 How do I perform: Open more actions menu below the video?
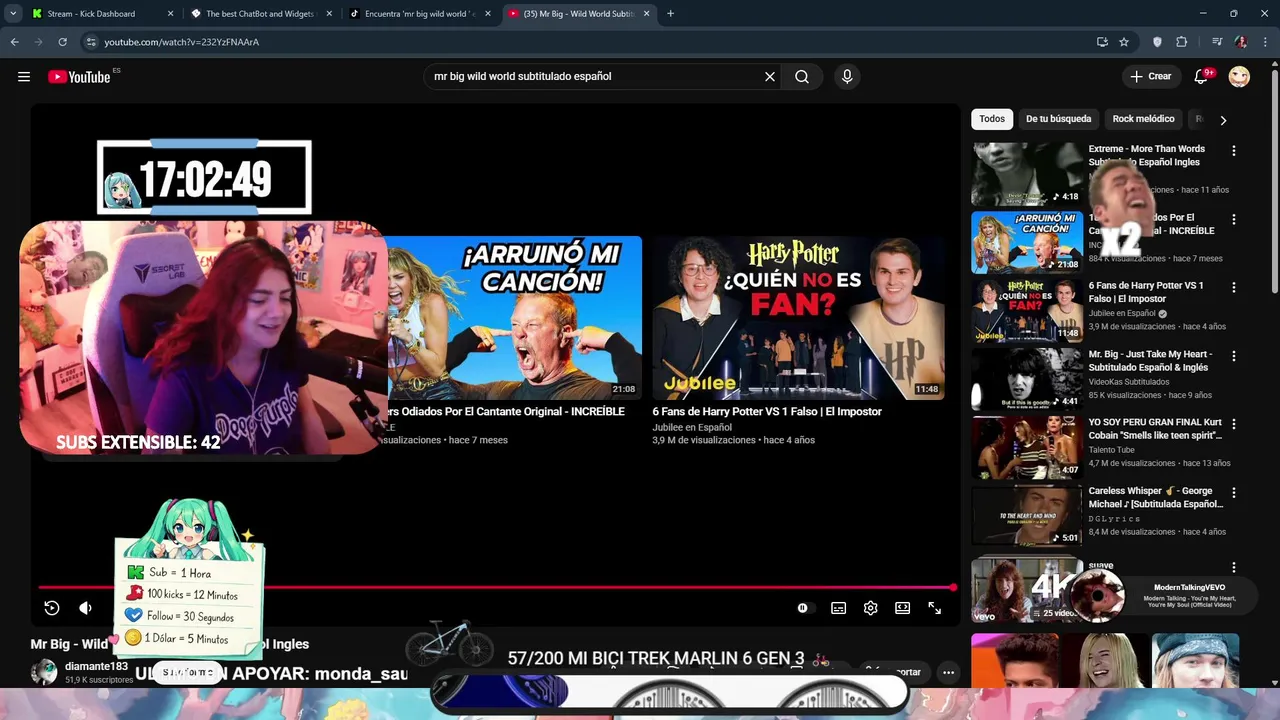pyautogui.click(x=948, y=672)
